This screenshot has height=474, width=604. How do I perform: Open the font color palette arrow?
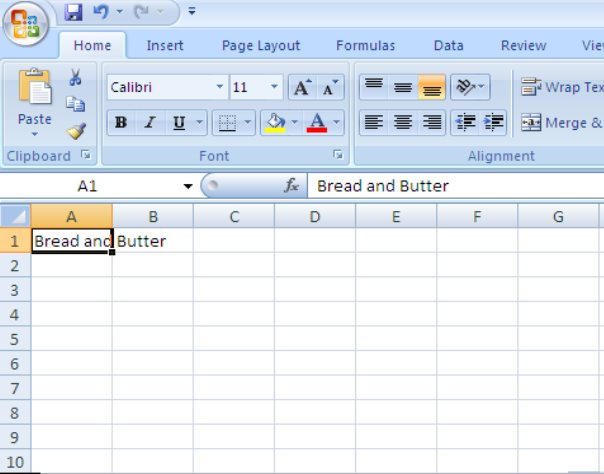pyautogui.click(x=337, y=122)
